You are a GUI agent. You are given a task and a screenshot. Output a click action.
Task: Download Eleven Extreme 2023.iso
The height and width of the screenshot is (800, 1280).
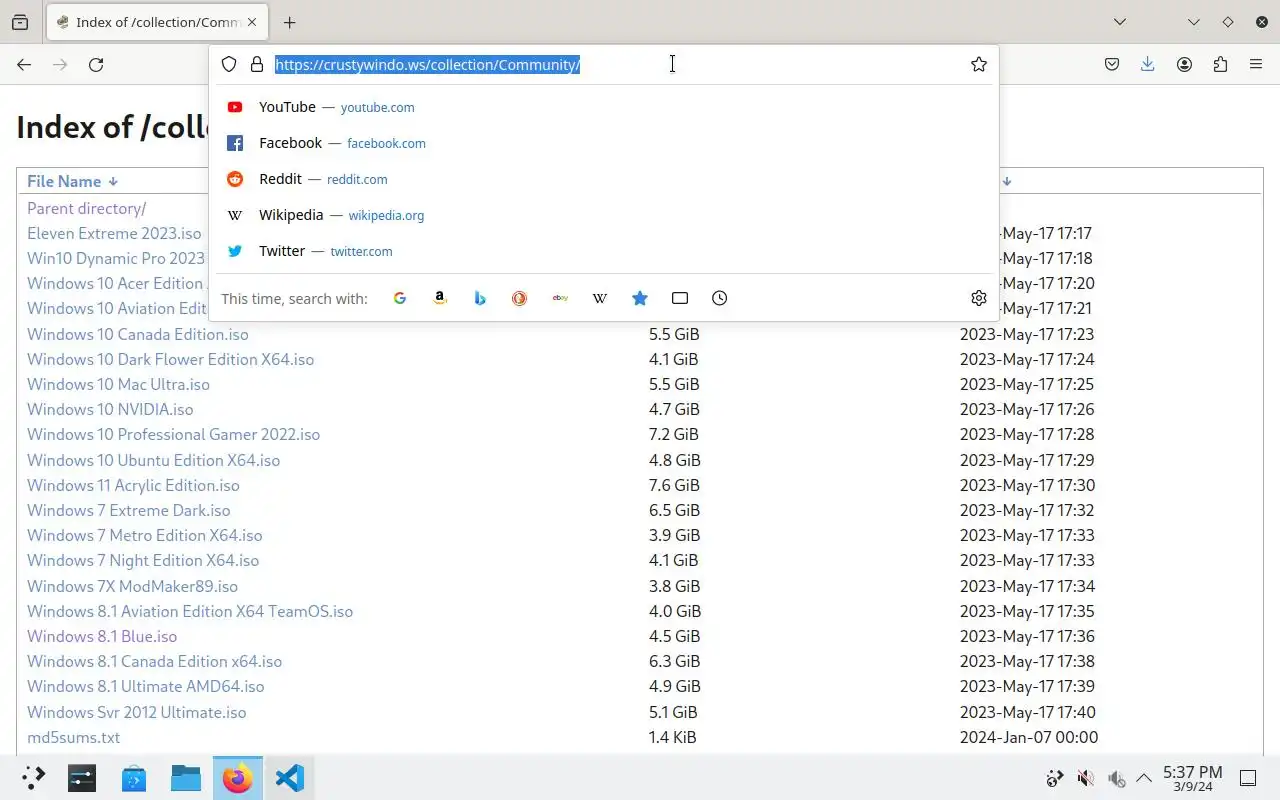tap(114, 233)
